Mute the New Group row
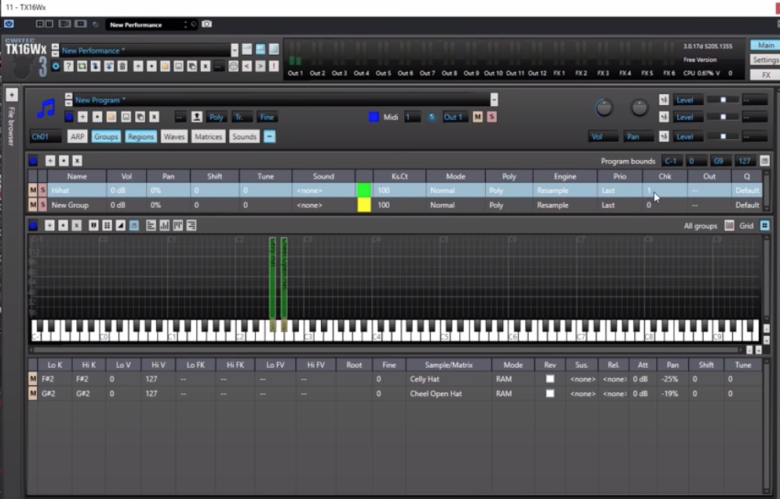 click(33, 205)
